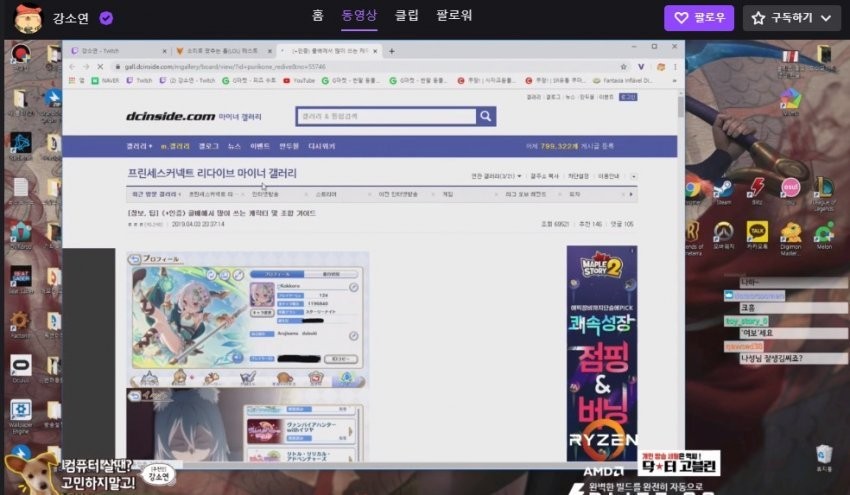Open the Twitch bookmark in bookmarks bar
This screenshot has width=850, height=495.
pos(139,81)
